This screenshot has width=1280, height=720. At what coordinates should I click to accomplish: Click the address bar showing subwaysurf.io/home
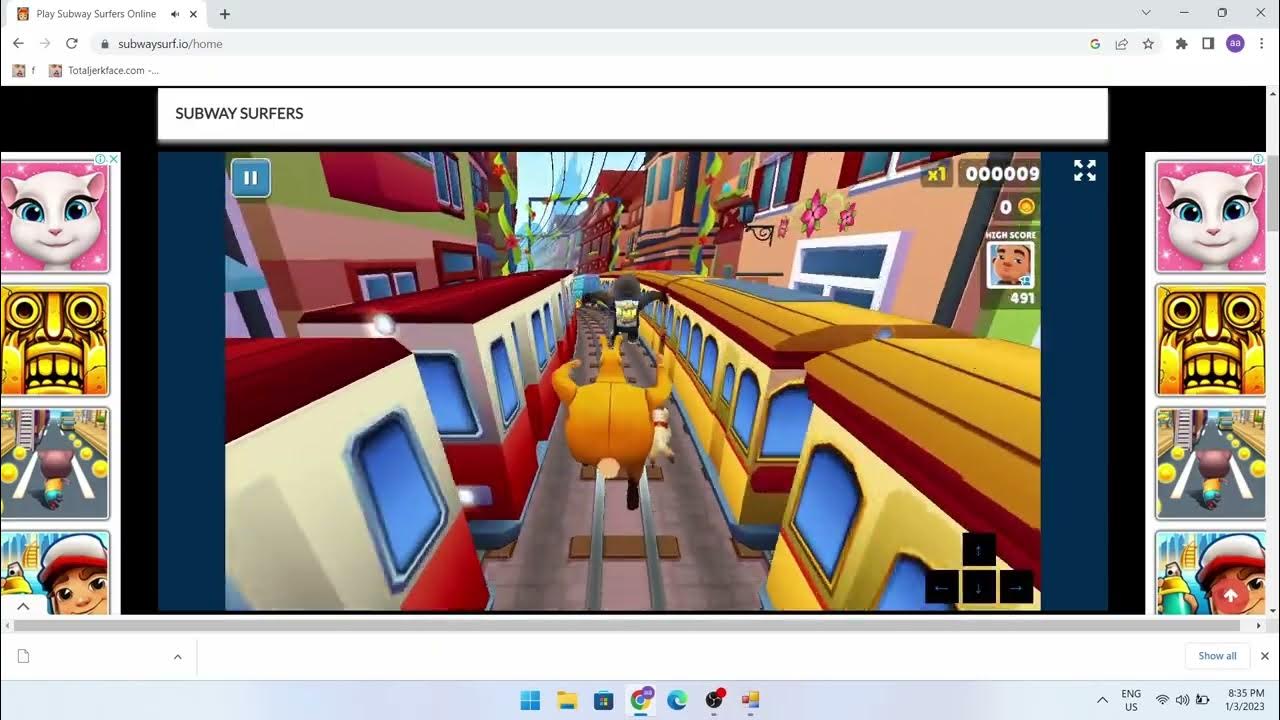[x=590, y=44]
